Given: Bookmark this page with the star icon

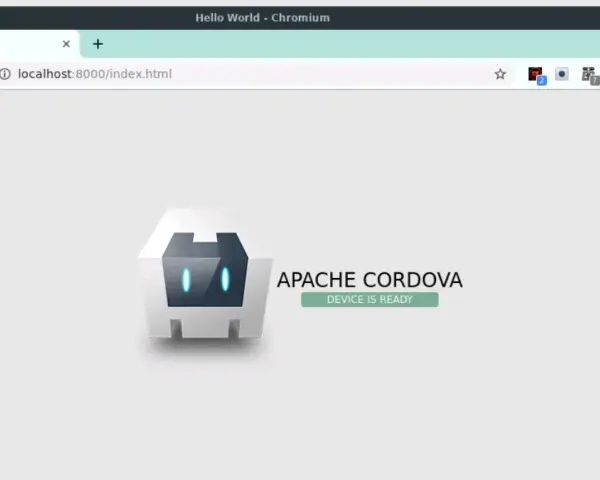Looking at the screenshot, I should click(x=500, y=74).
